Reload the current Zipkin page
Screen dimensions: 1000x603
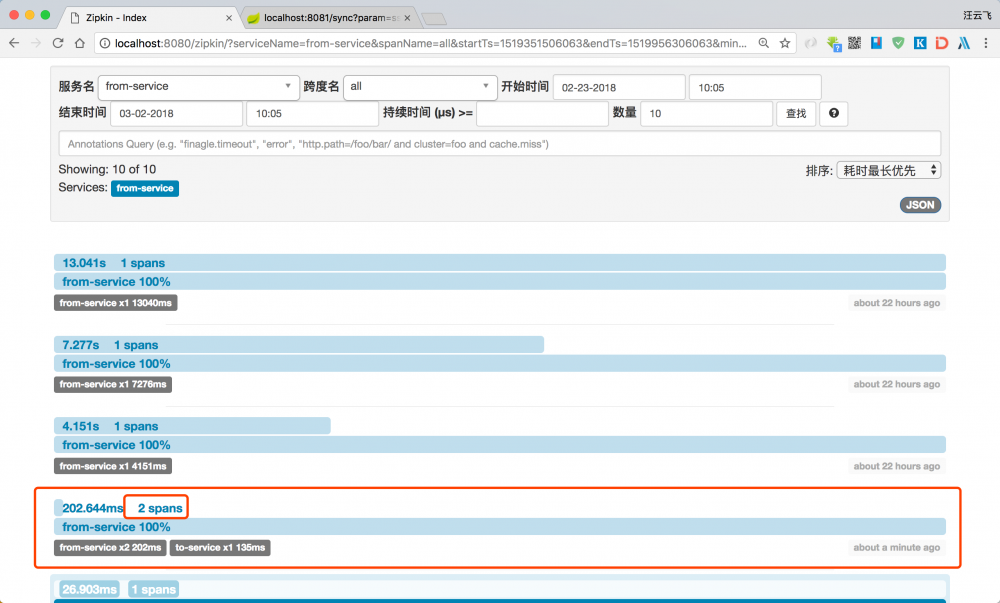click(x=58, y=43)
